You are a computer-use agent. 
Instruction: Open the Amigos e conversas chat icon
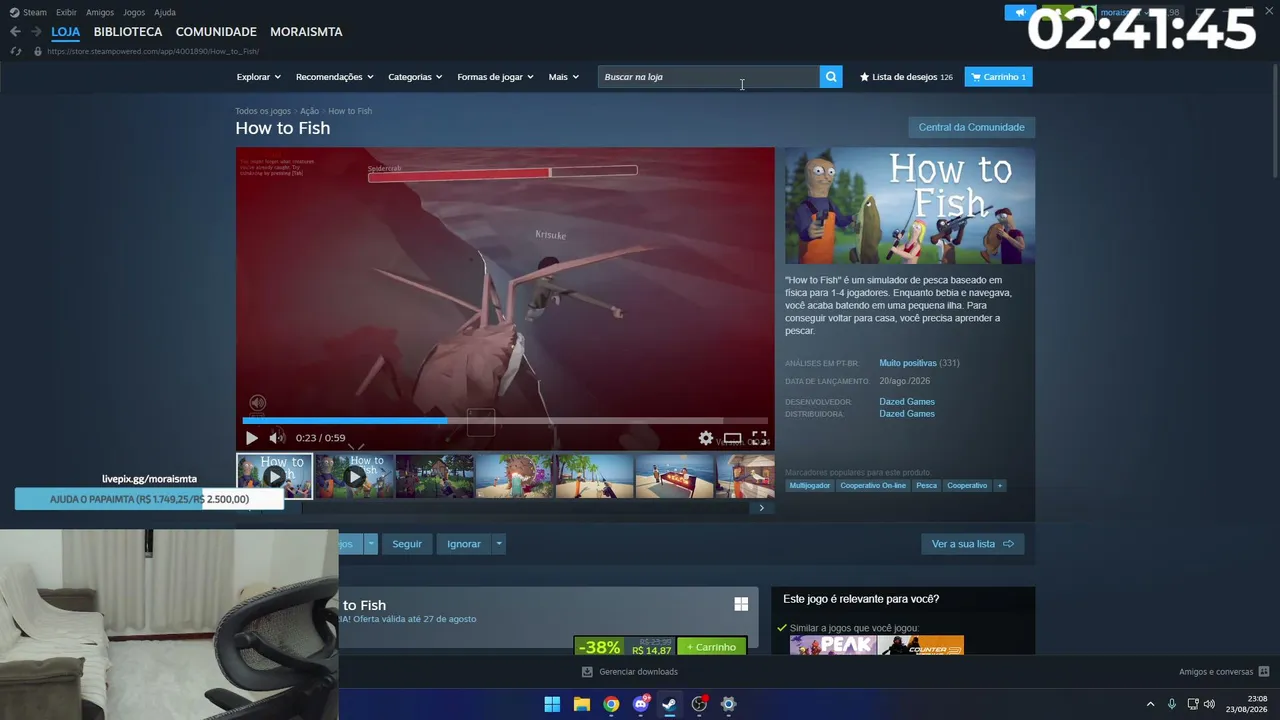pyautogui.click(x=1264, y=672)
